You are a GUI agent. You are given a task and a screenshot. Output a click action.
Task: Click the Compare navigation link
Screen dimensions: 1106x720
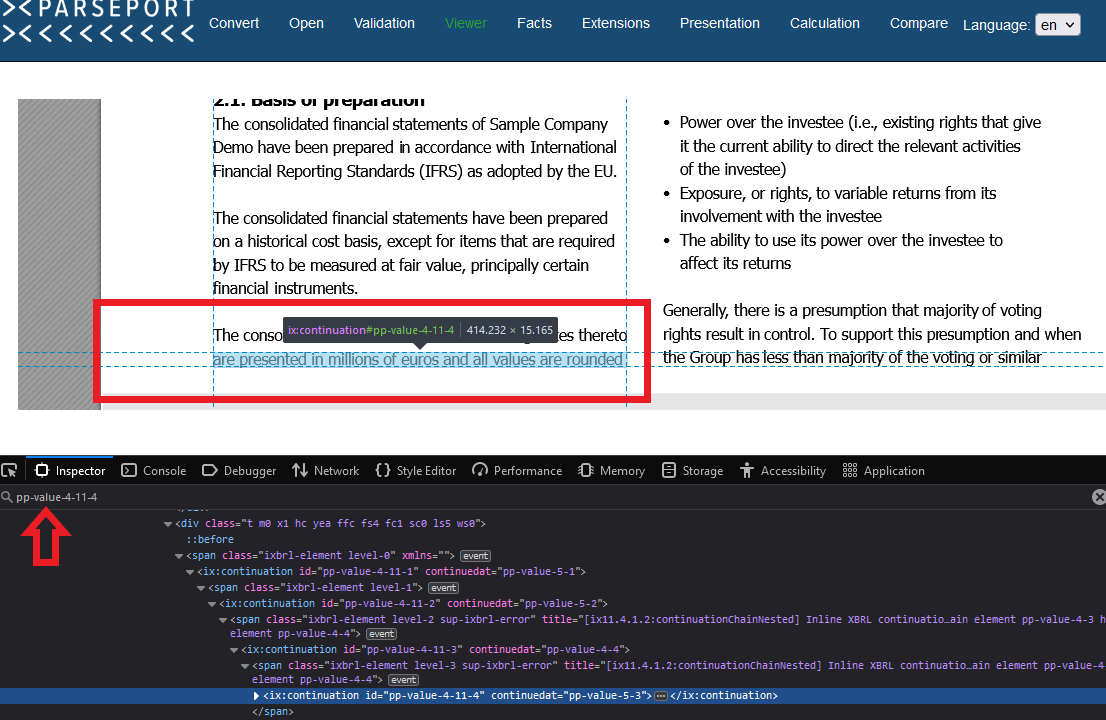pos(918,22)
